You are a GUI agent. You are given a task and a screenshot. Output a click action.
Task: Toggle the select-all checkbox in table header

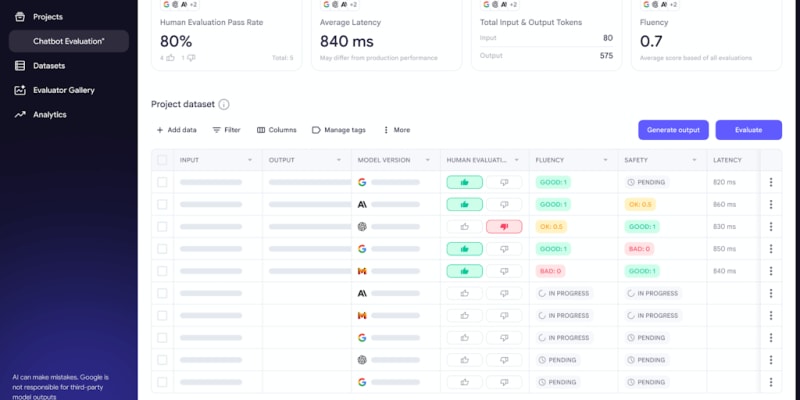coord(162,160)
